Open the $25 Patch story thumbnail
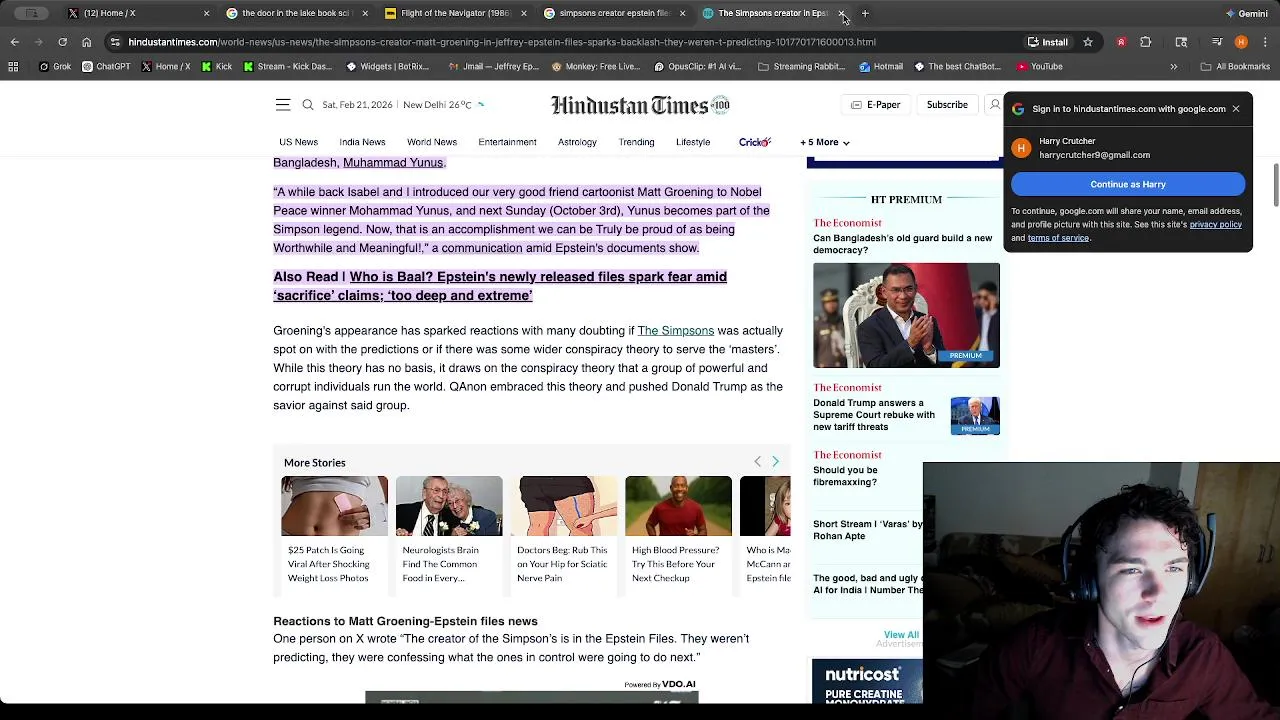 pos(334,506)
